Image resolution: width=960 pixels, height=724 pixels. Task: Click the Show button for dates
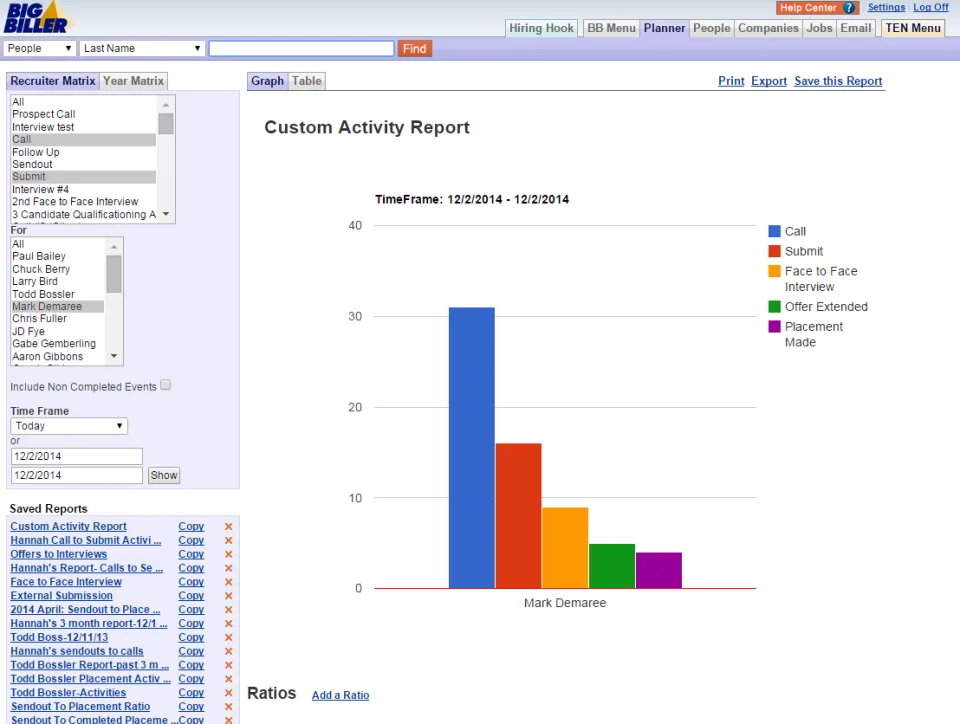coord(164,475)
